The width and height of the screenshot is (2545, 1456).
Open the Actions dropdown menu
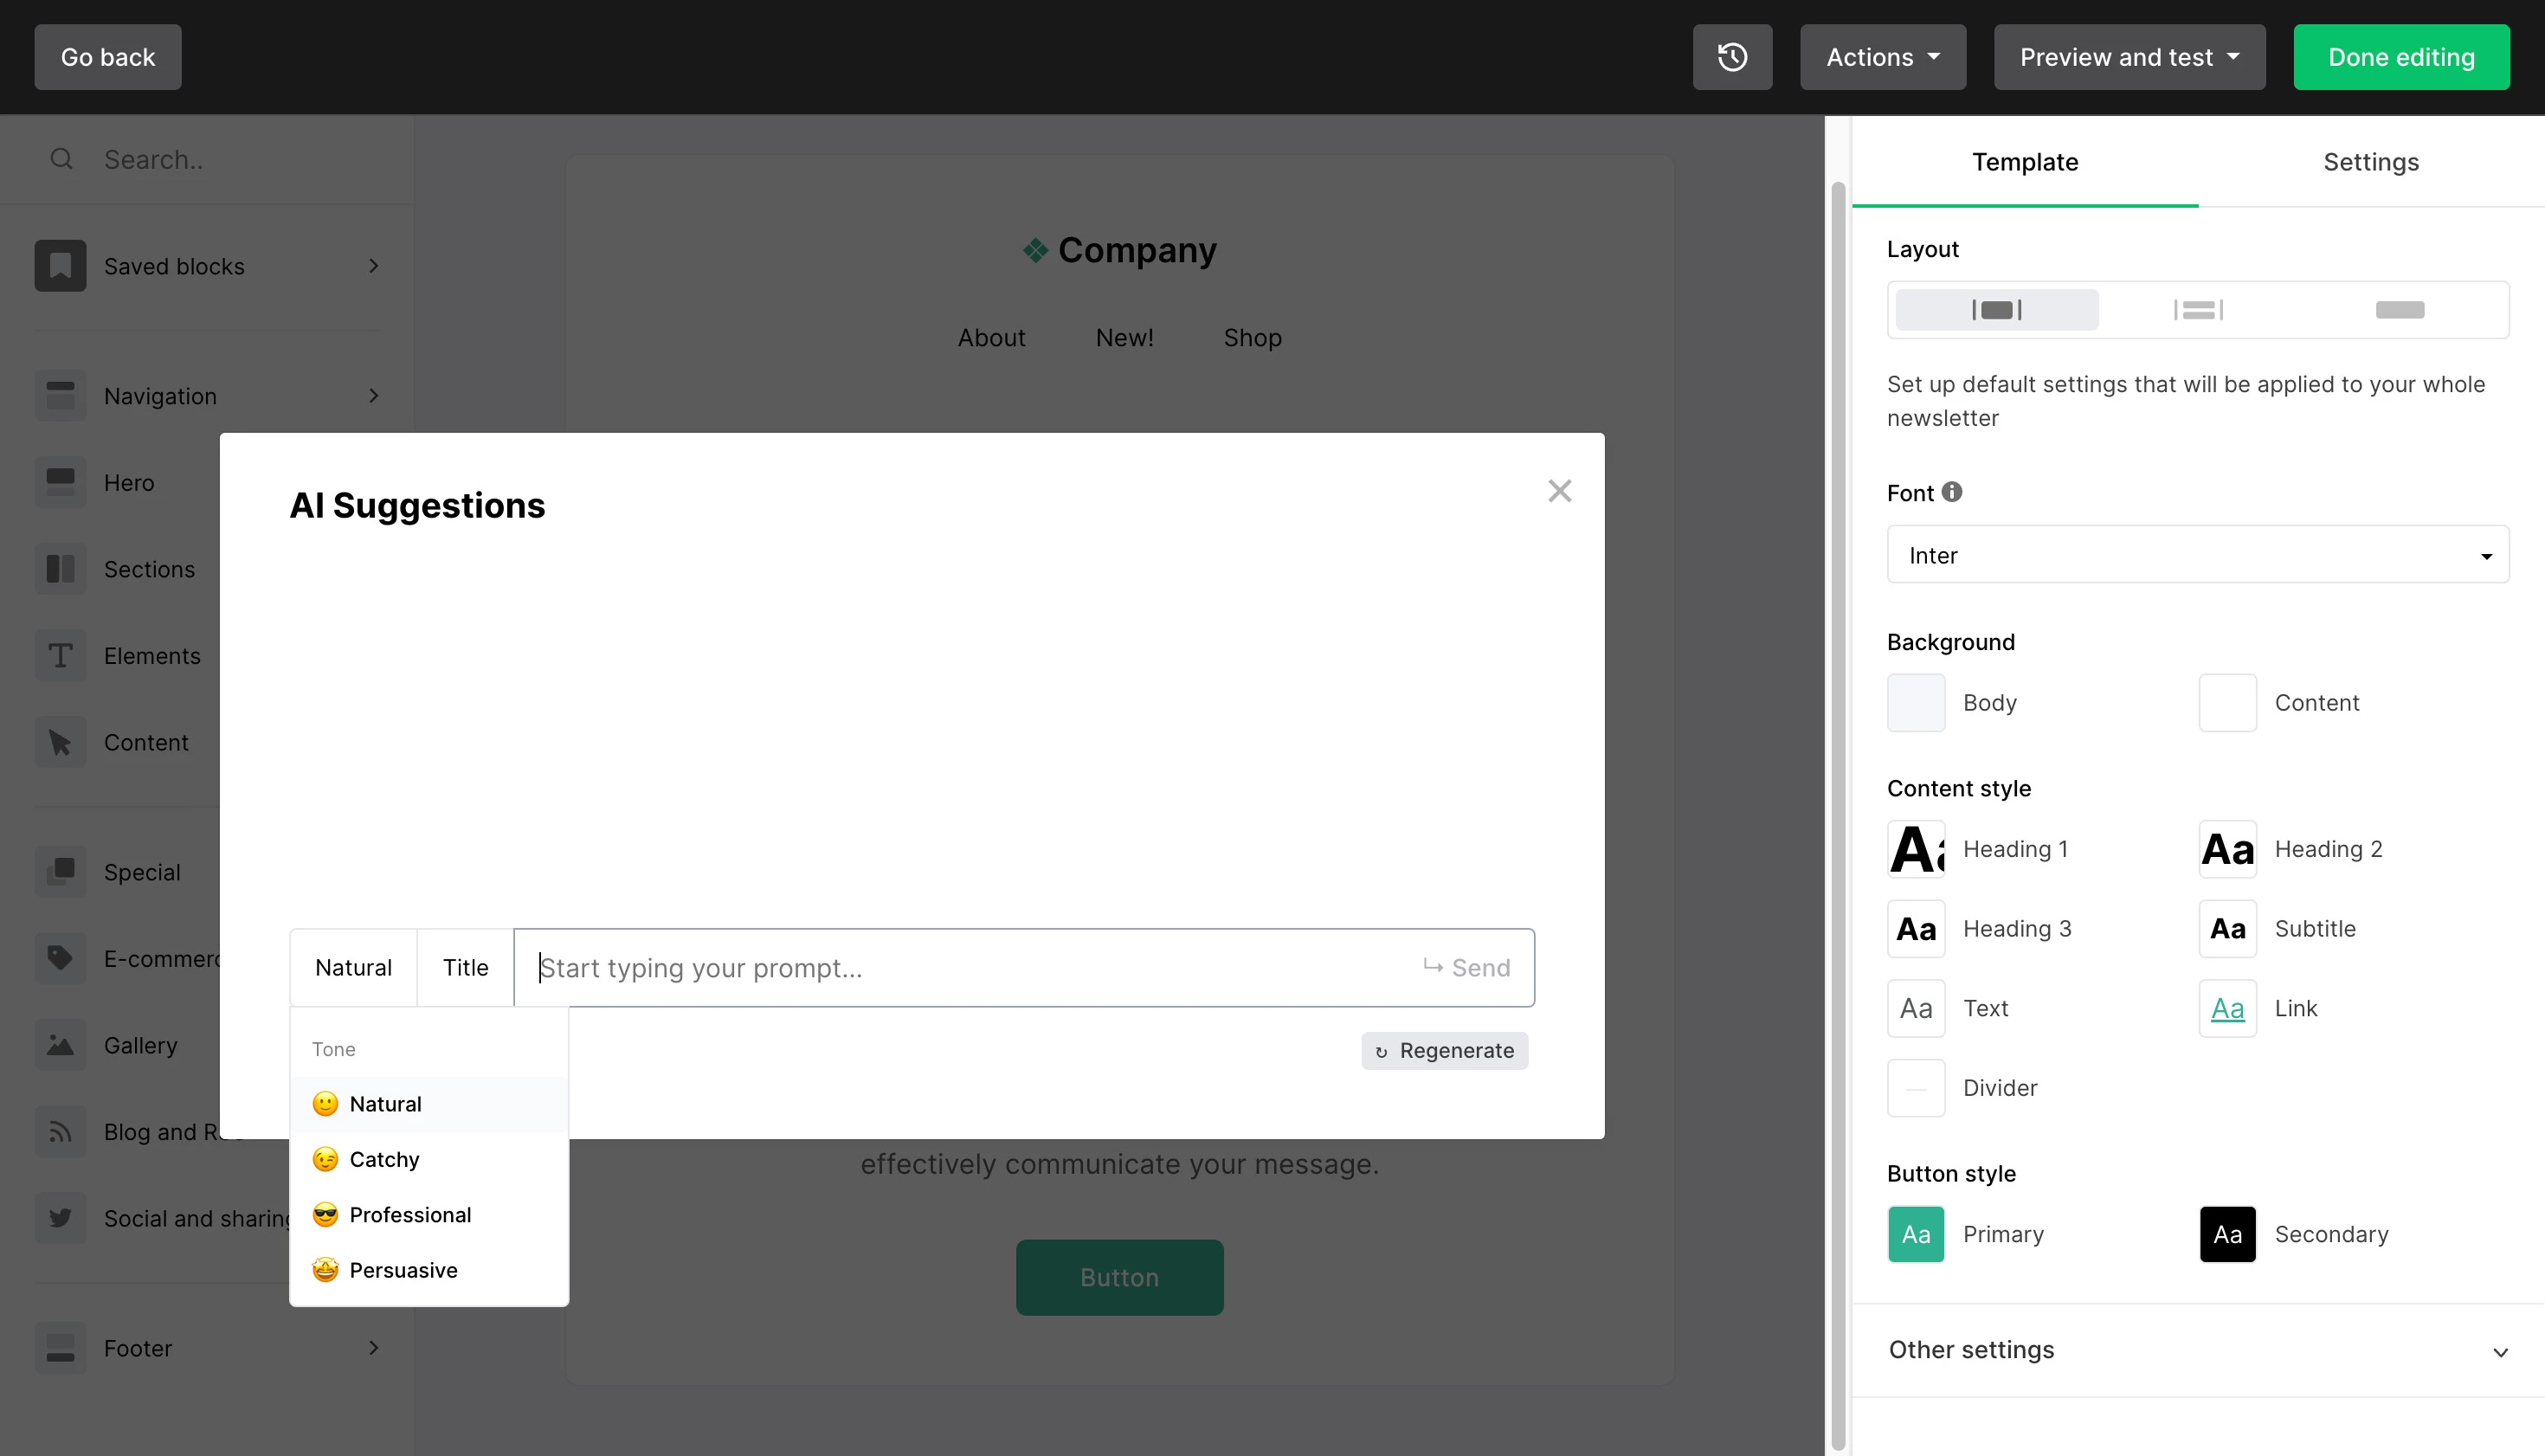[1882, 57]
